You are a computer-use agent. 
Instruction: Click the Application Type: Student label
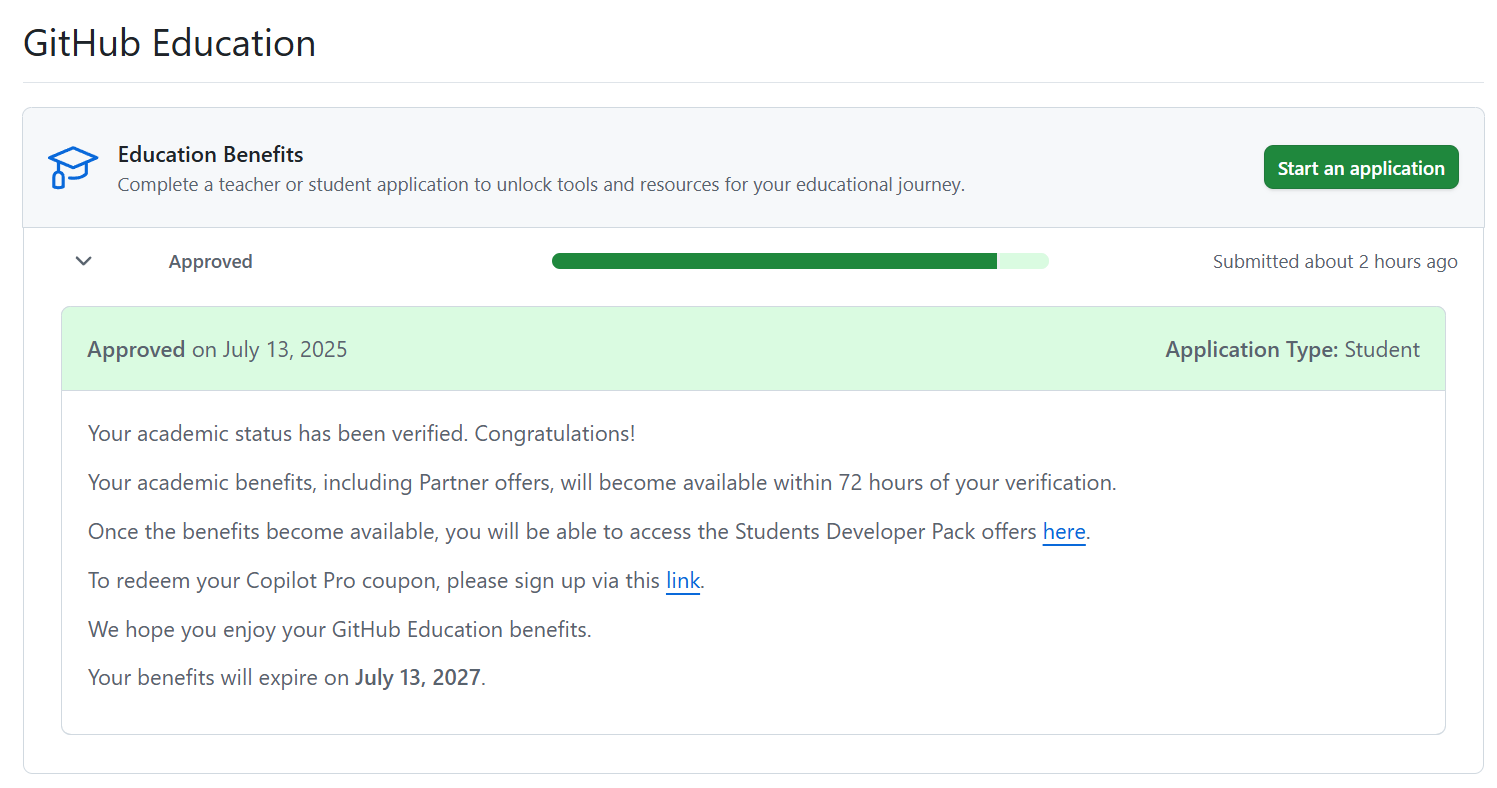[x=1292, y=350]
